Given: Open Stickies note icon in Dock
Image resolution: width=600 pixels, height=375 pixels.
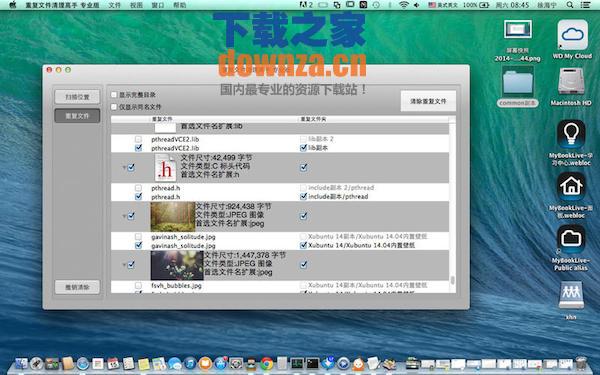Looking at the screenshot, I should click(144, 363).
